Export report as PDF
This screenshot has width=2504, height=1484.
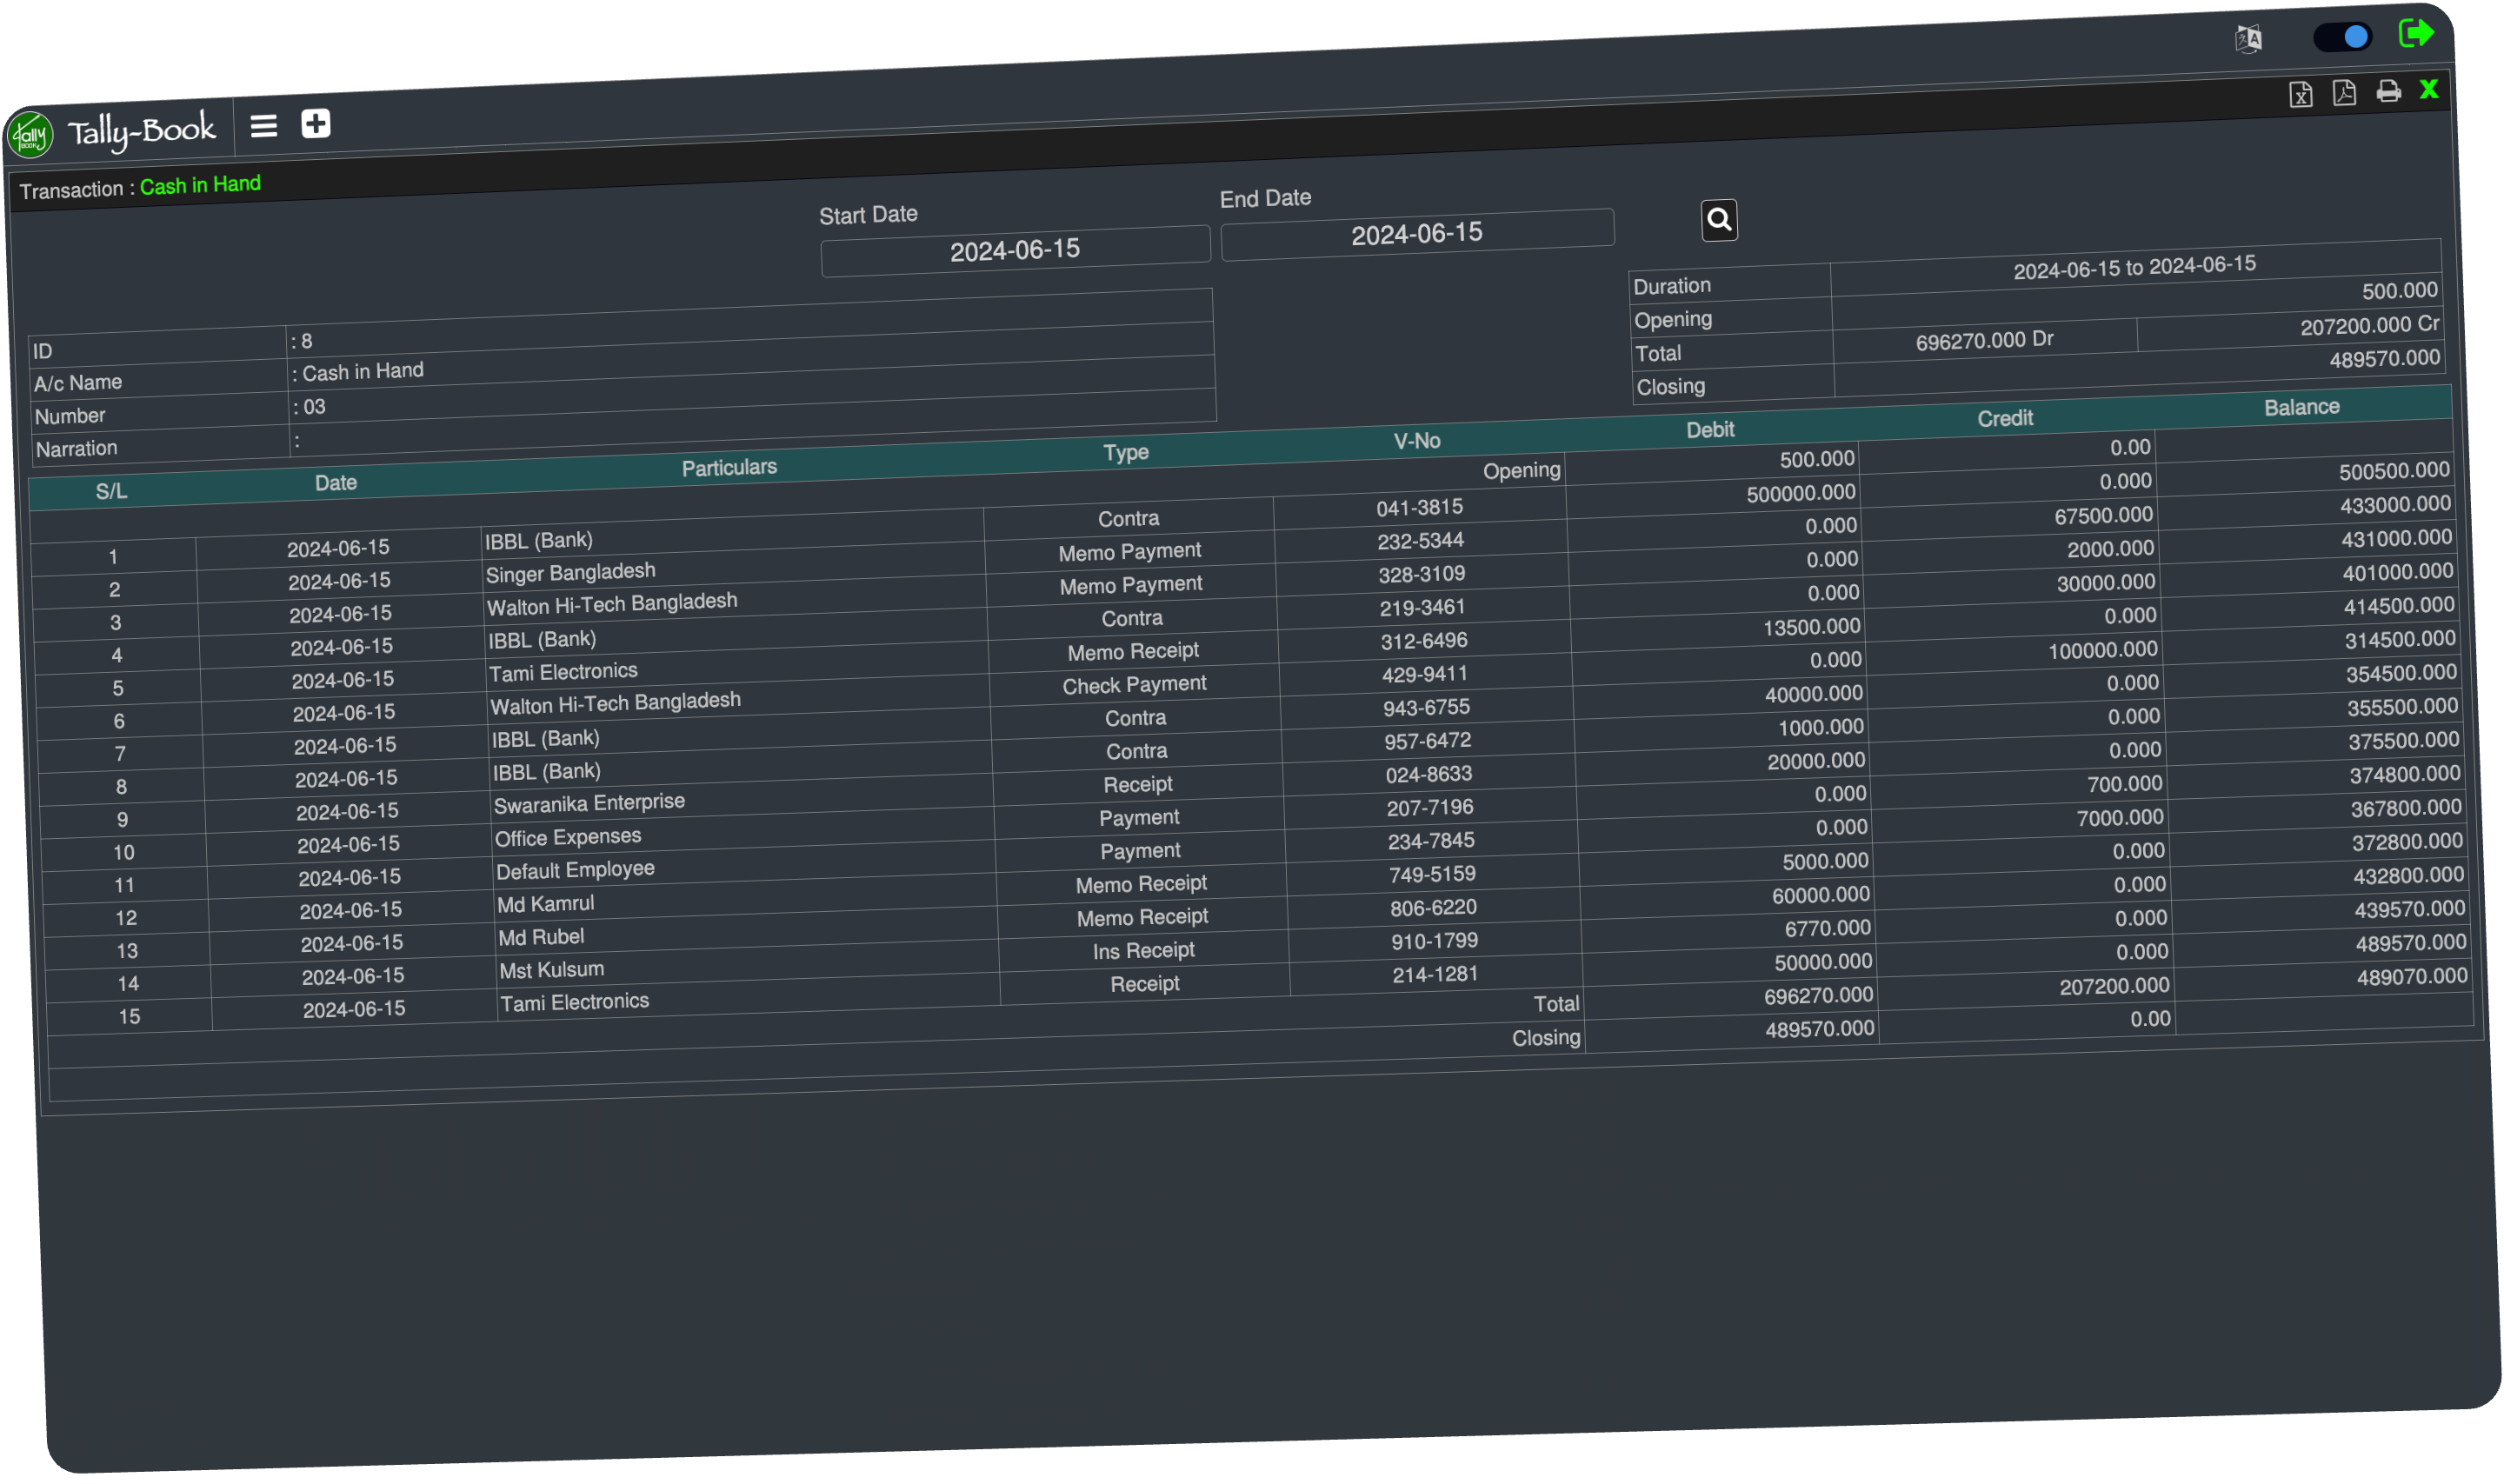point(2344,93)
